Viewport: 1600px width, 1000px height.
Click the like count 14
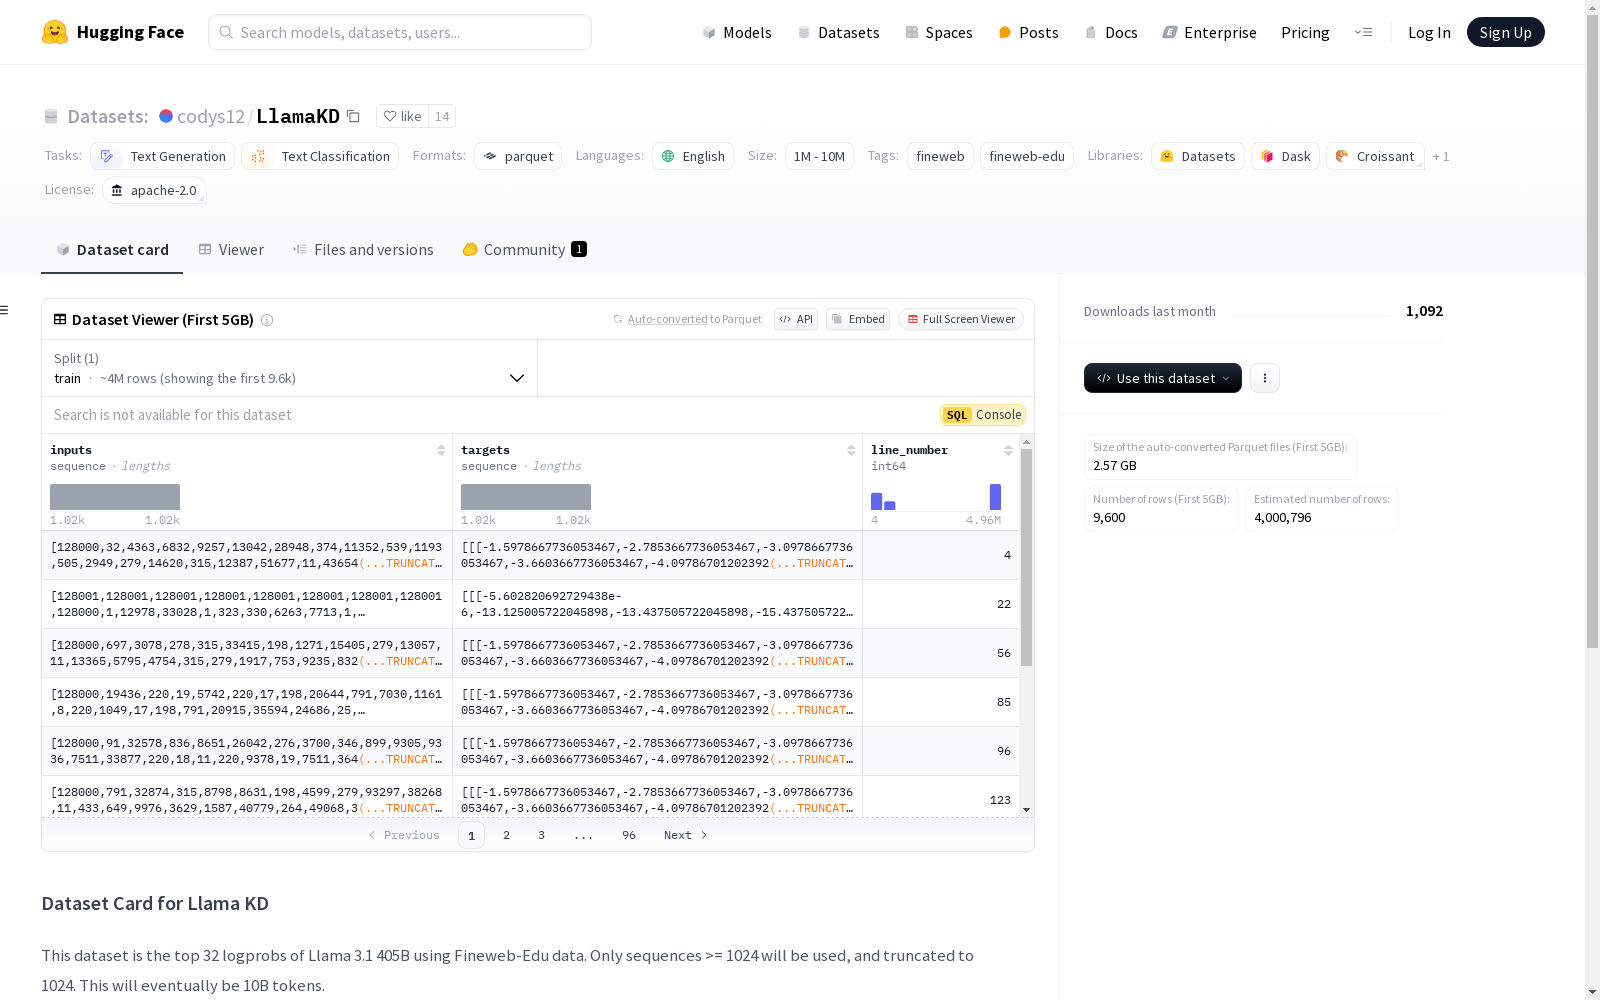point(442,116)
